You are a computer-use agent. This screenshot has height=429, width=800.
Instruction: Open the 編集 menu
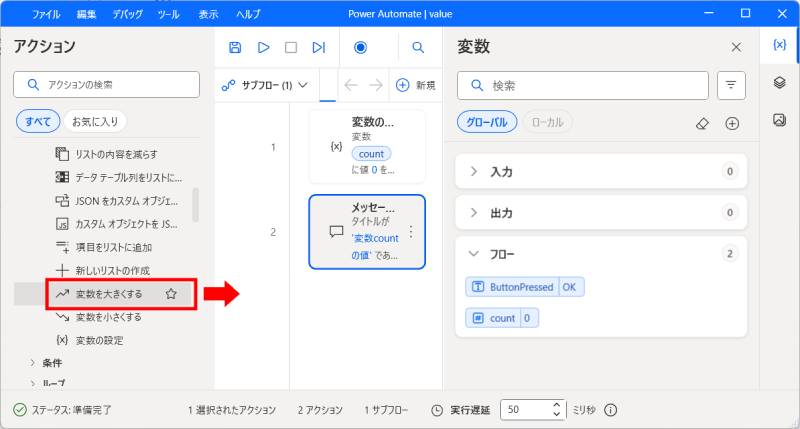(x=86, y=14)
